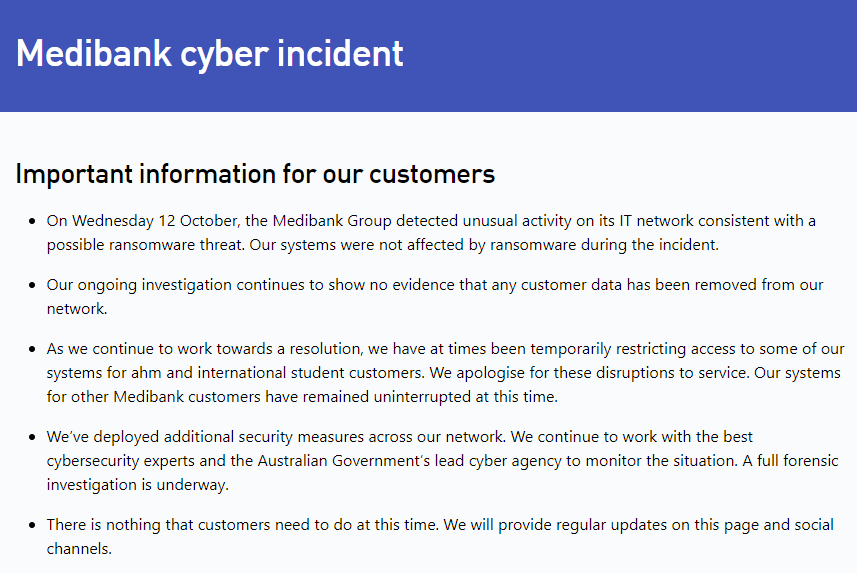The height and width of the screenshot is (573, 857).
Task: Click the bullet dot before "There is nothing"
Action: click(x=32, y=526)
